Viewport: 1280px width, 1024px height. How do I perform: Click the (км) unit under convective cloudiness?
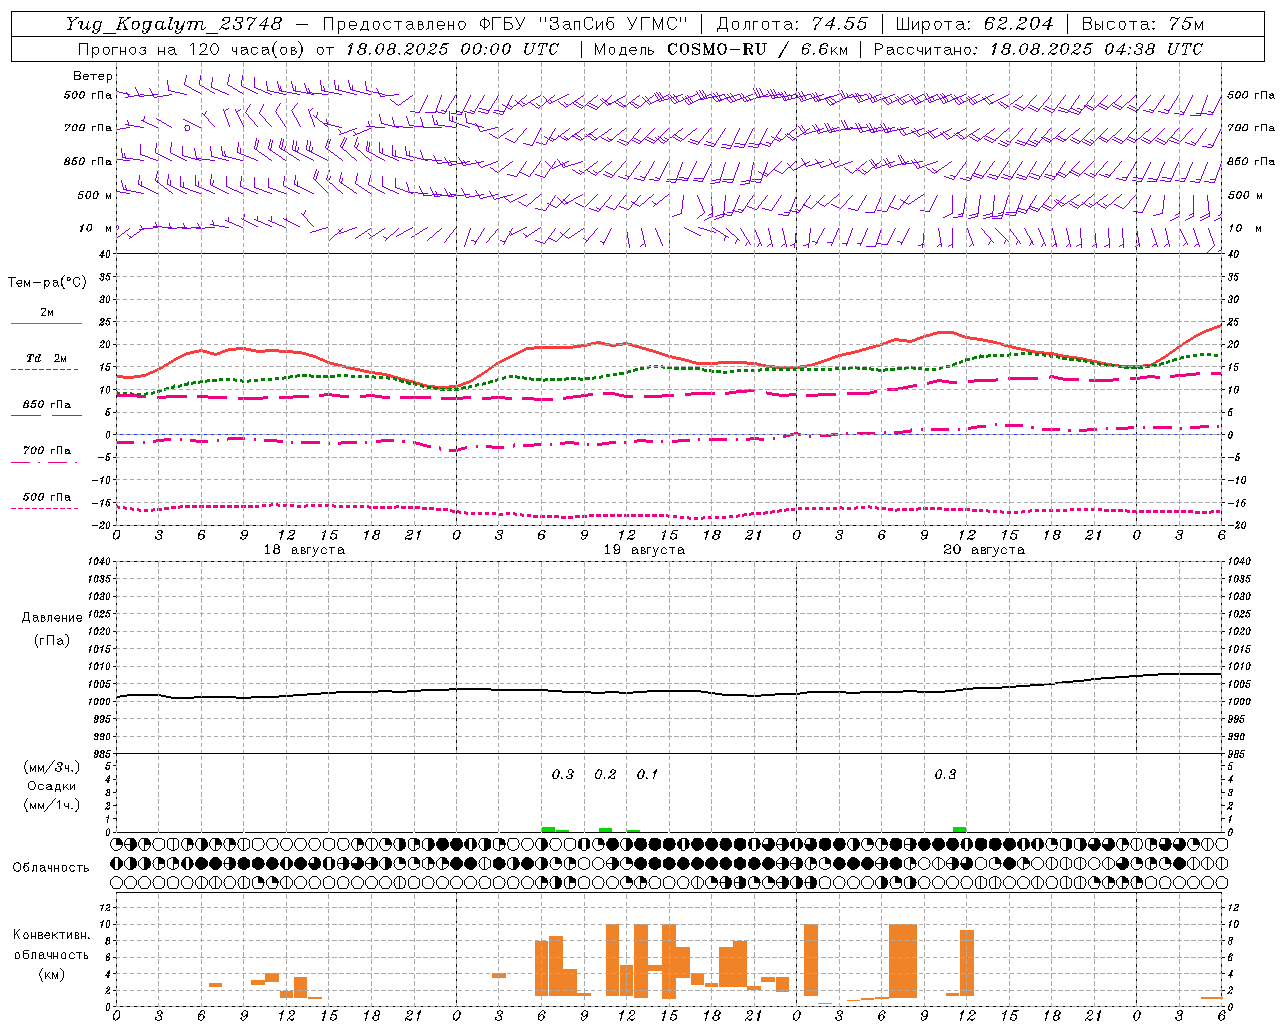[x=52, y=974]
